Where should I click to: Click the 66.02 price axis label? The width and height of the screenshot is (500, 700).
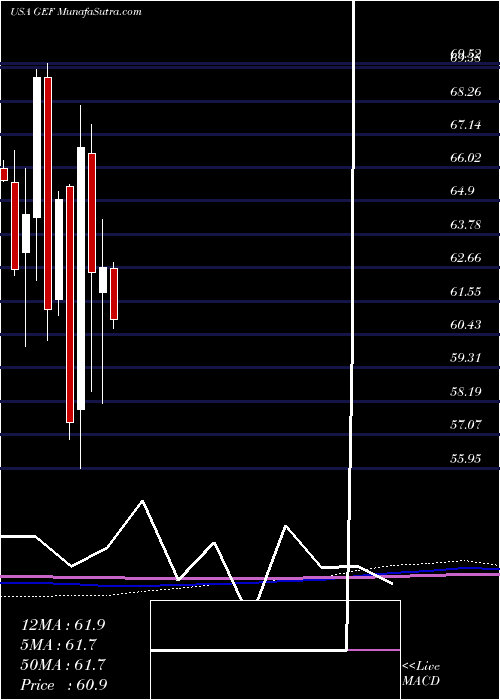(466, 158)
